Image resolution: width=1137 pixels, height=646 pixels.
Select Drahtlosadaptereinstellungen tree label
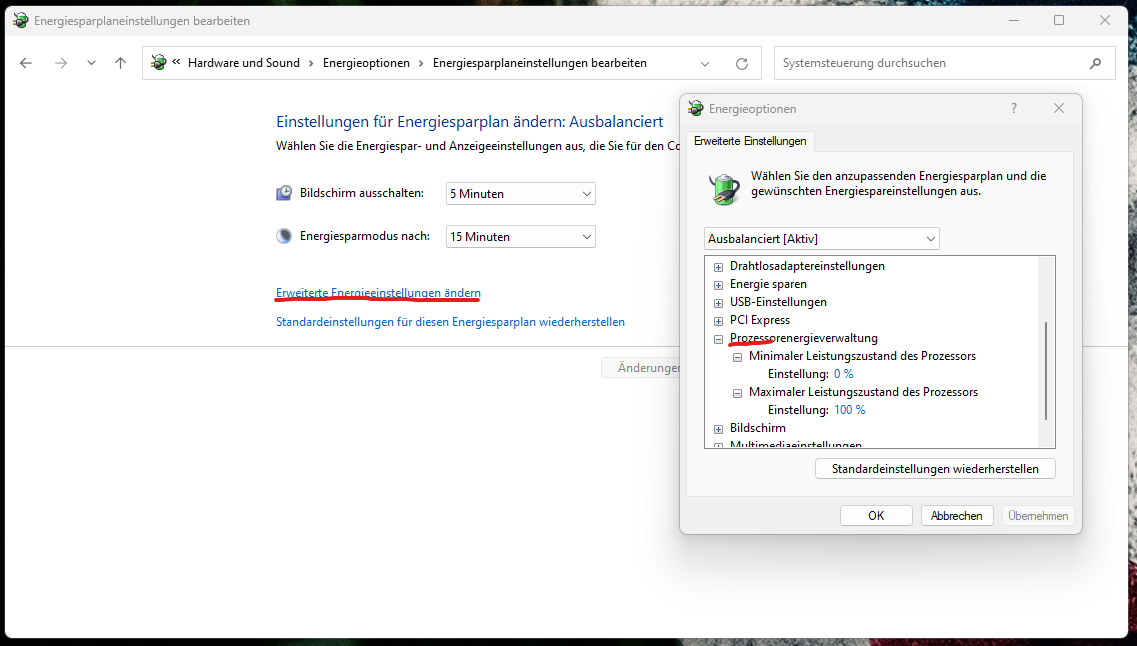click(807, 266)
